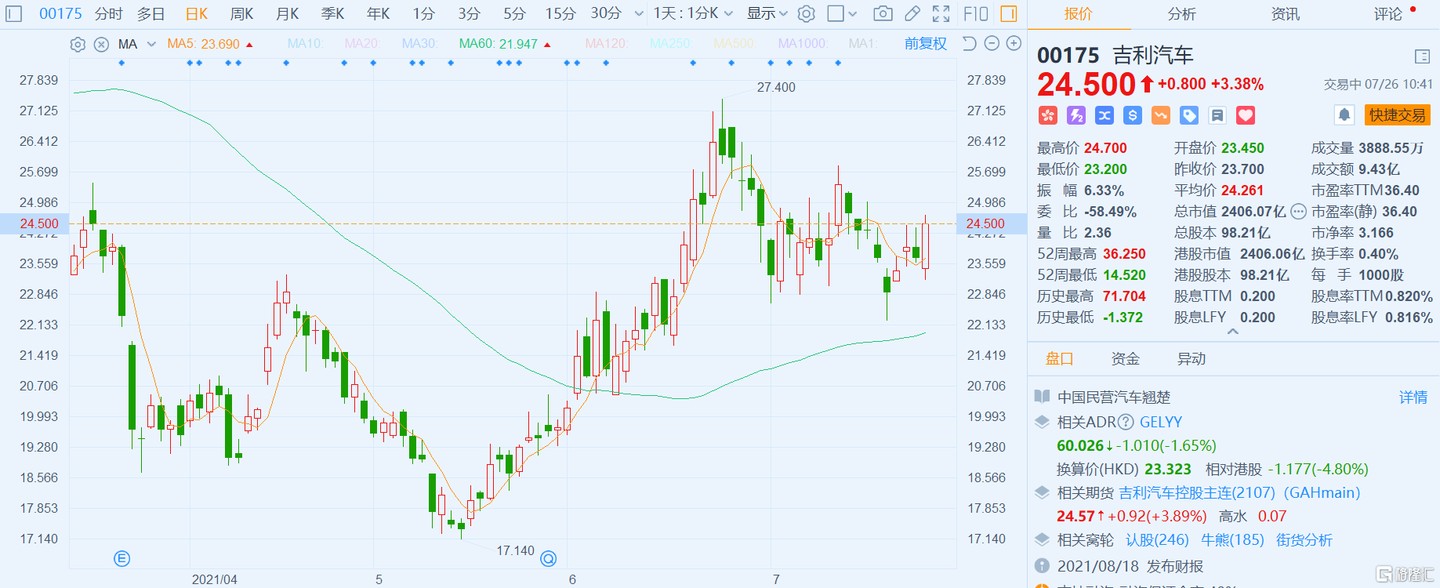The width and height of the screenshot is (1440, 588).
Task: Collapse the quote details section chevron
Action: 1232,332
